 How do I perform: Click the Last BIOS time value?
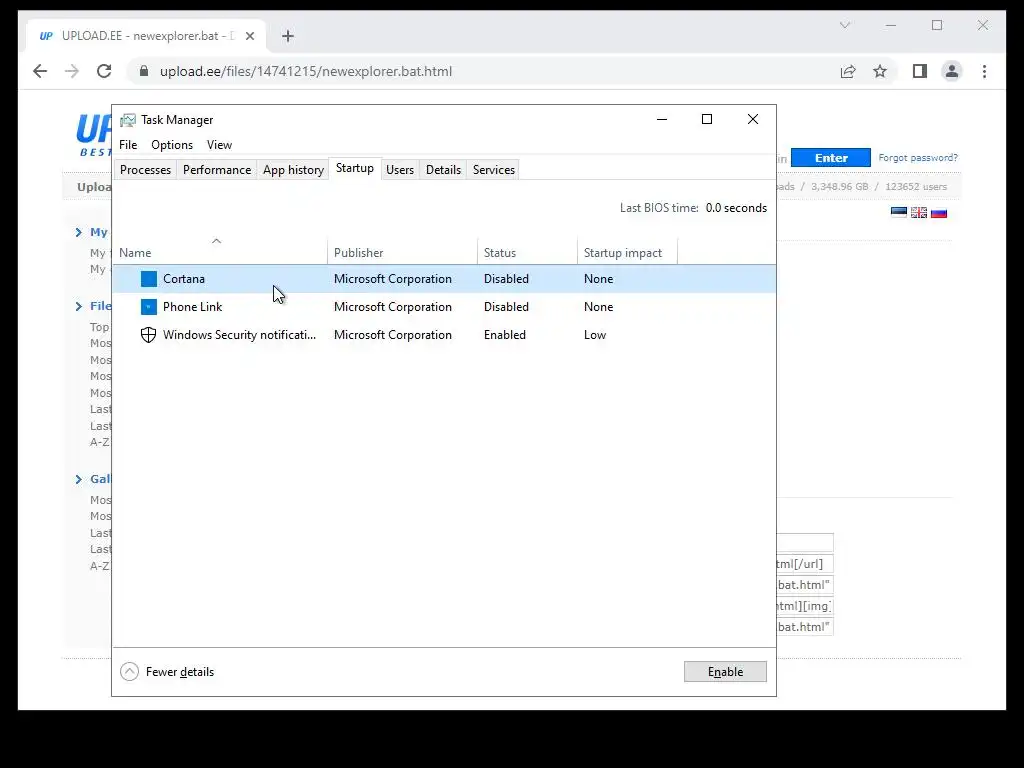(736, 208)
